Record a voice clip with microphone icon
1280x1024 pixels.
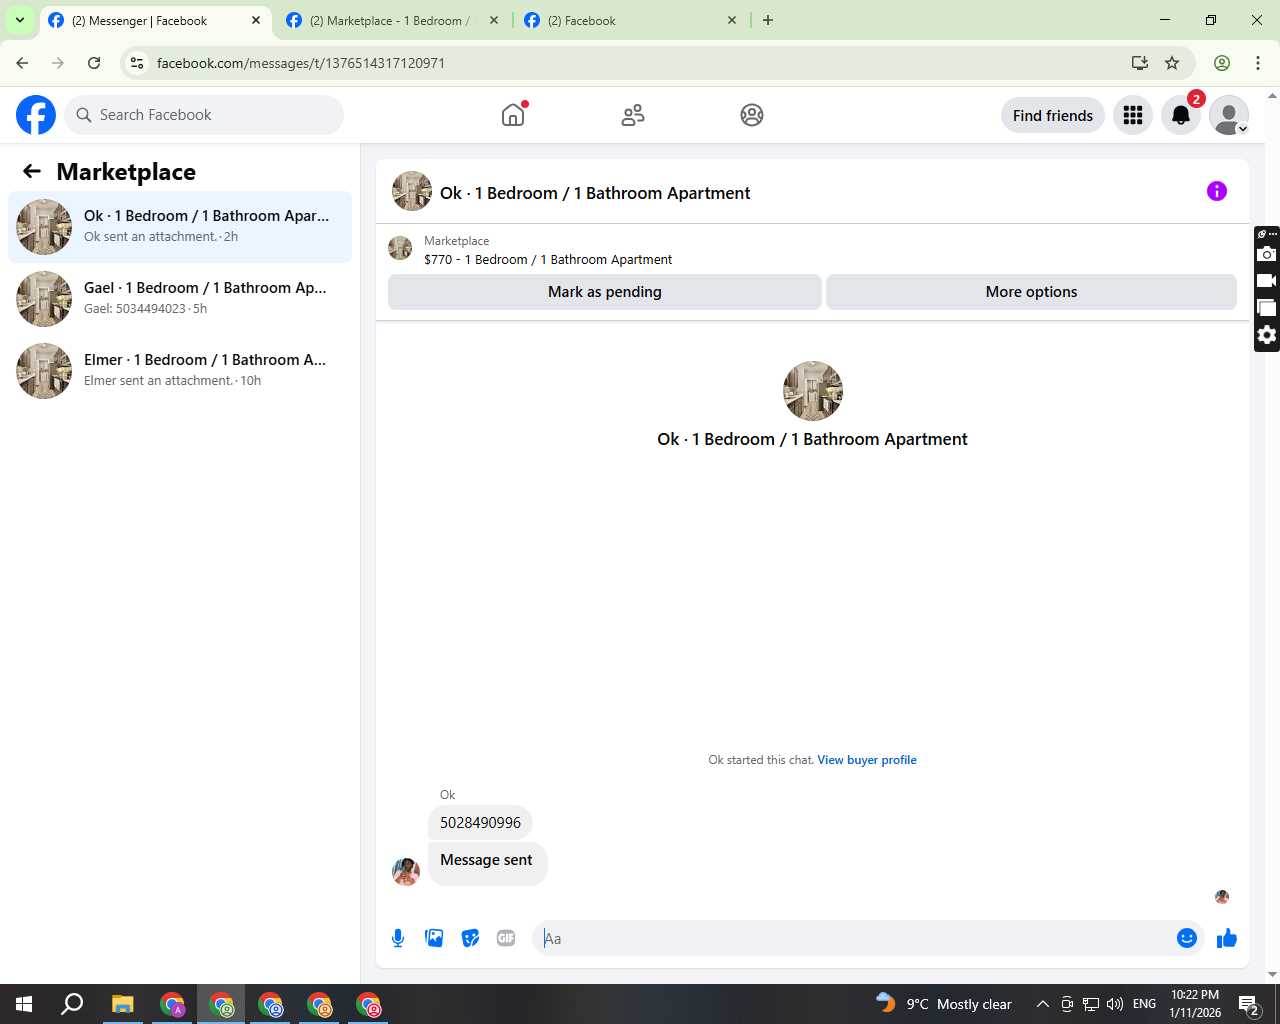pos(398,938)
